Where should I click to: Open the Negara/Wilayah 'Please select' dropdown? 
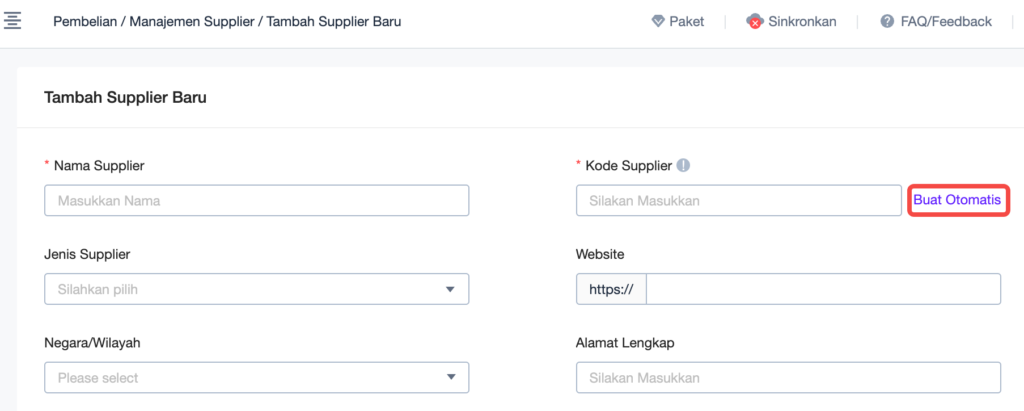tap(257, 378)
